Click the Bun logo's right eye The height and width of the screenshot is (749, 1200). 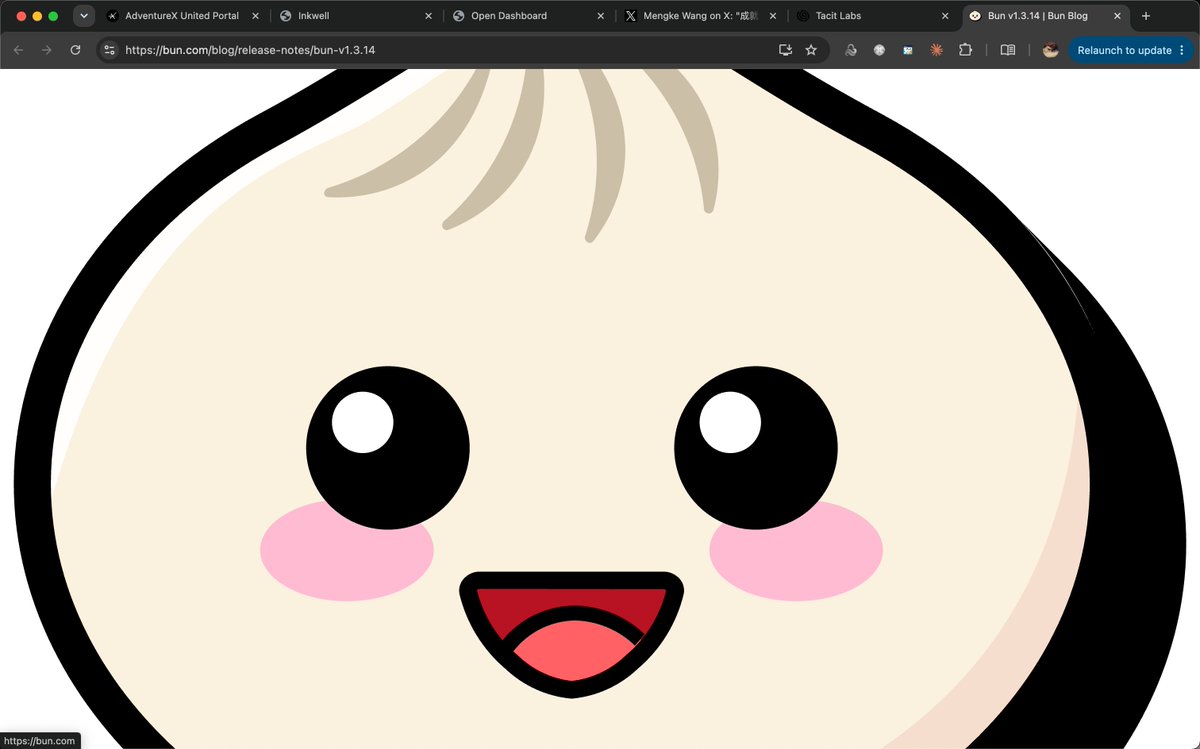click(x=756, y=447)
